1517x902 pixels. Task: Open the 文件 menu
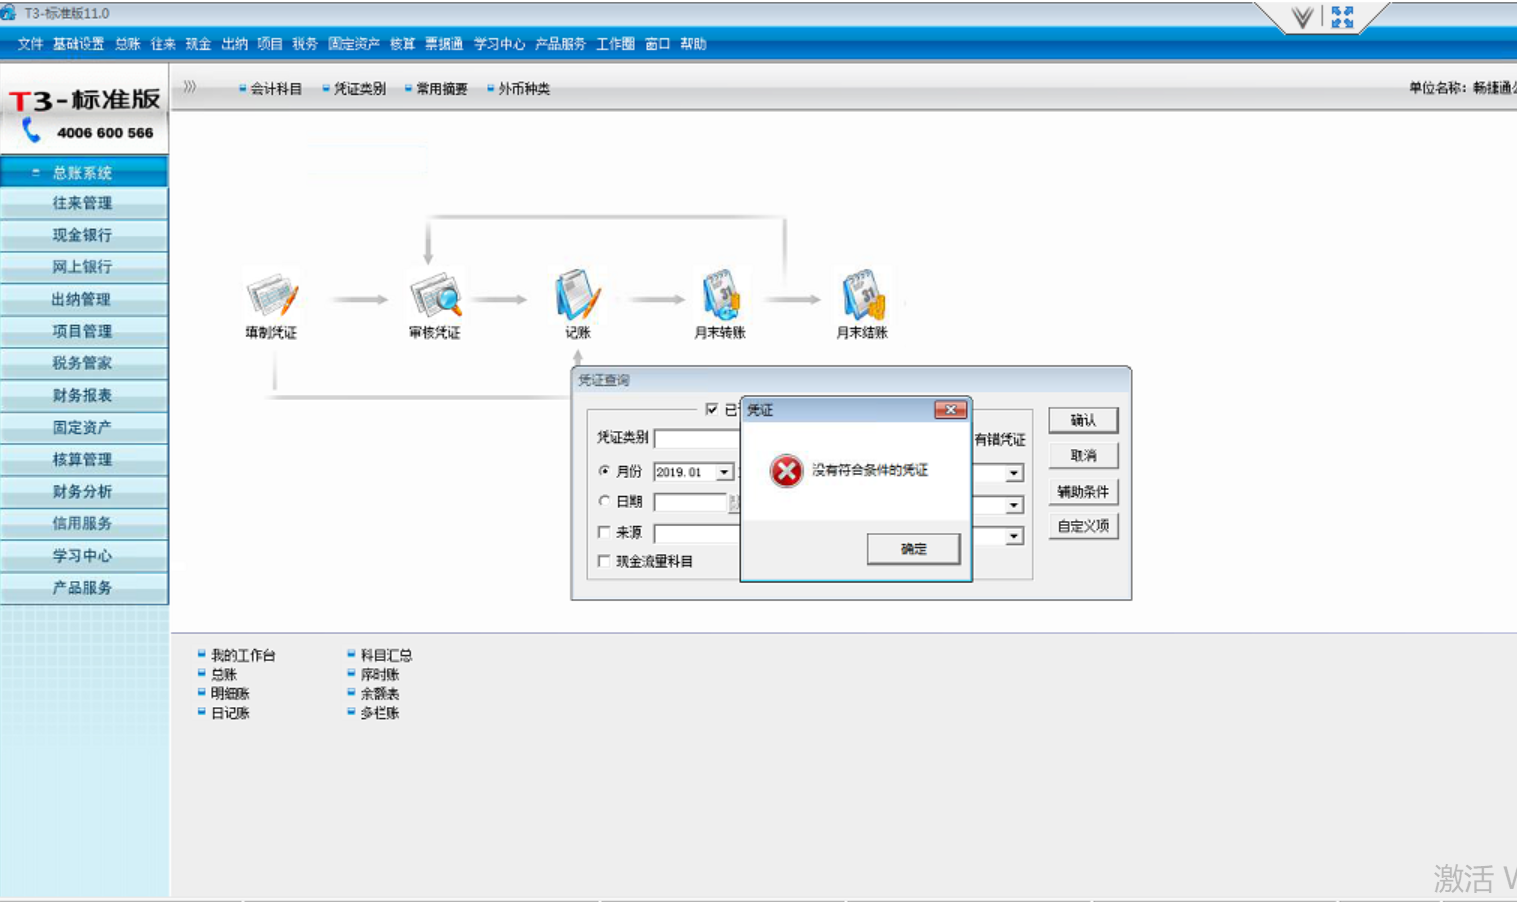(x=30, y=44)
